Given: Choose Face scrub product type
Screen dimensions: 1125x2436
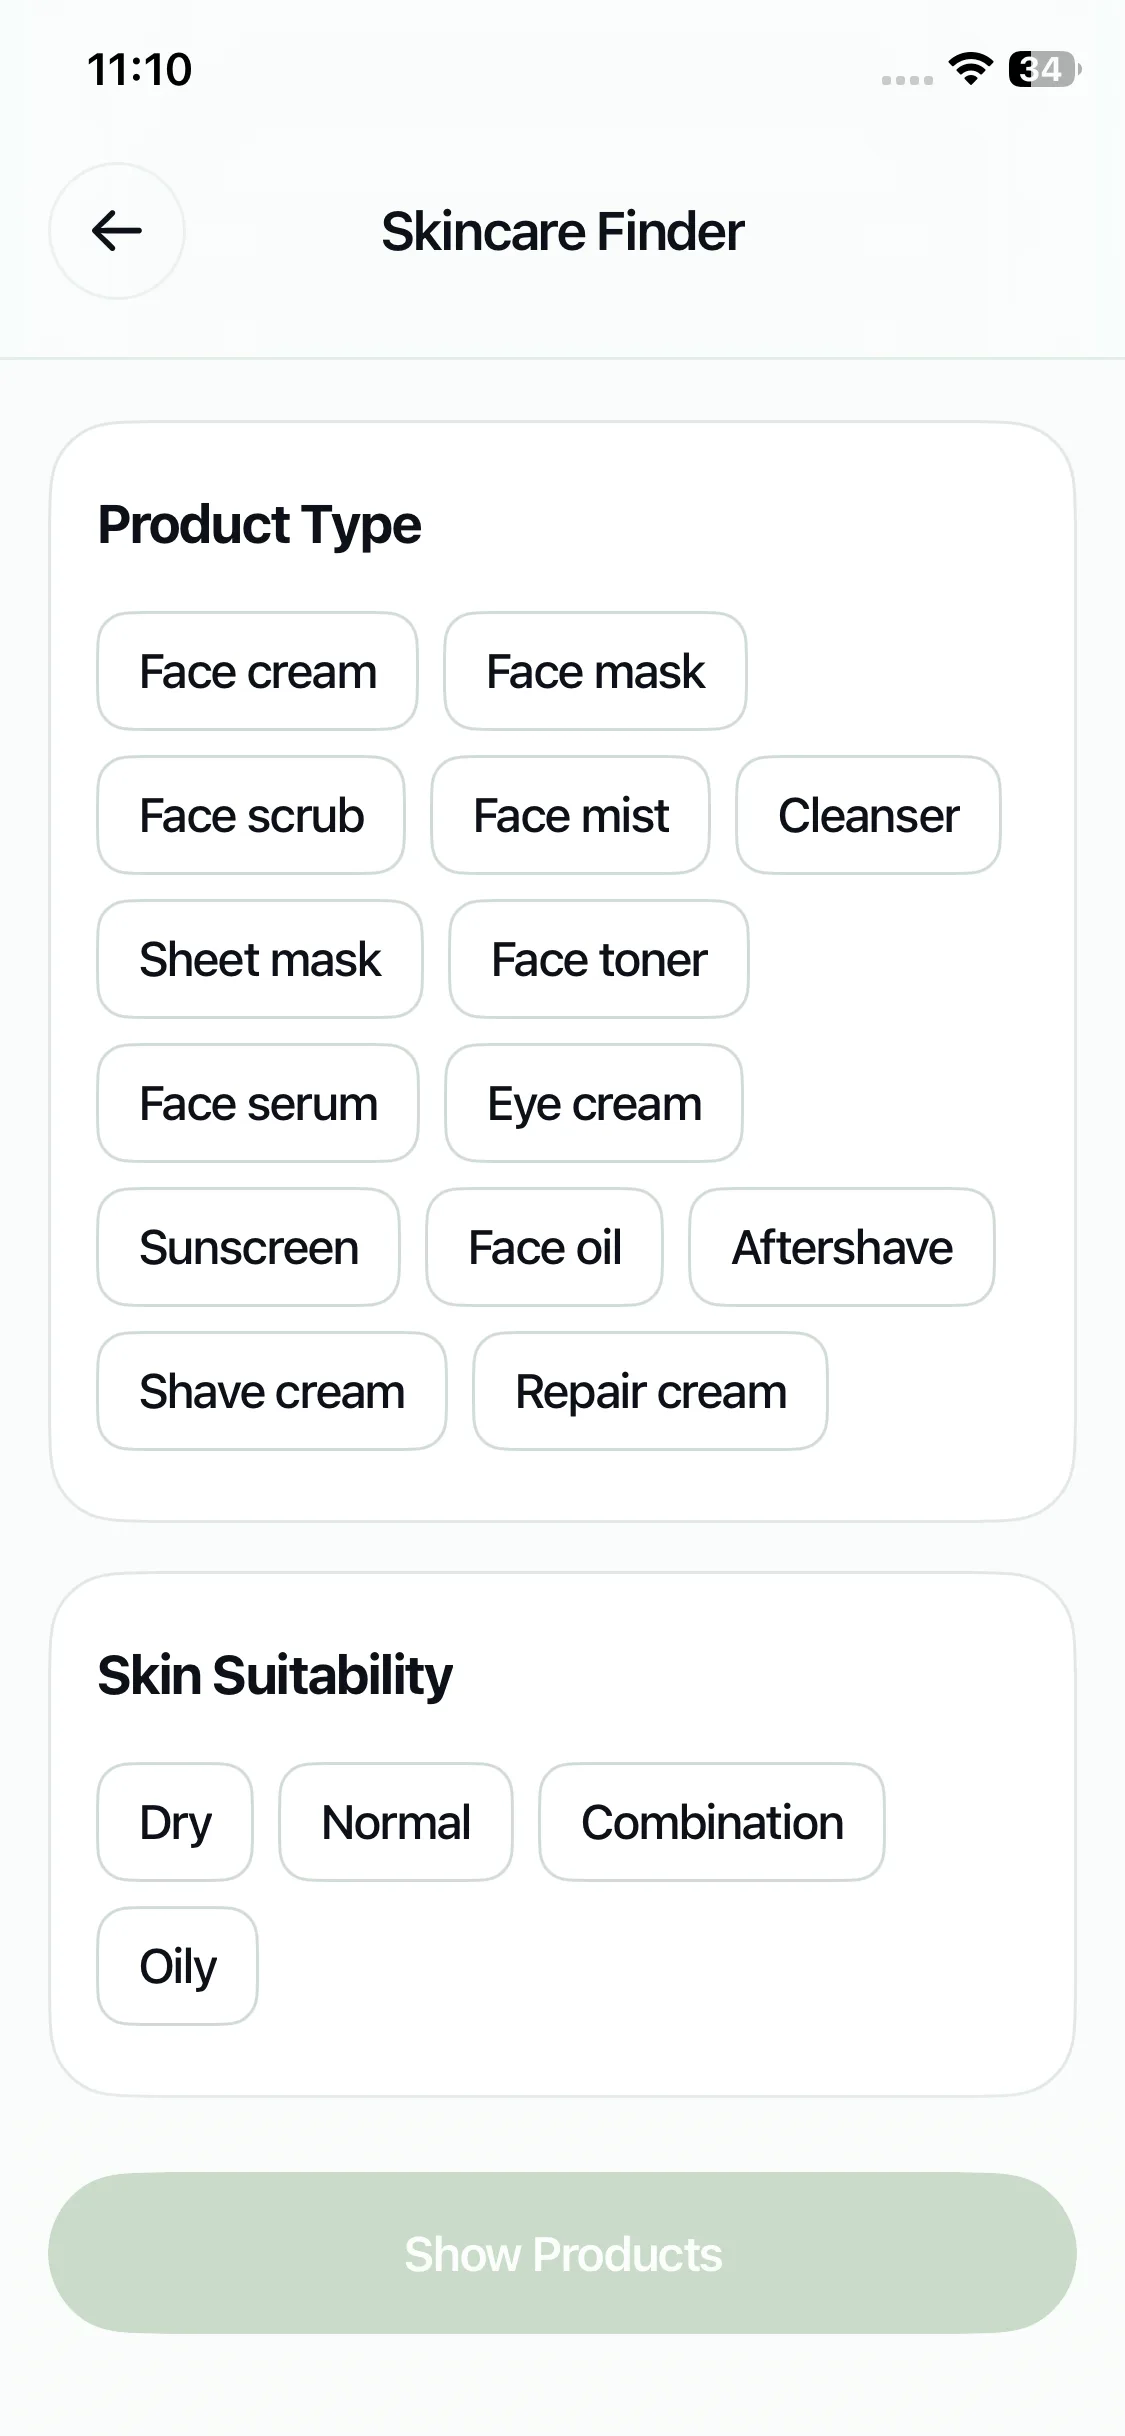Looking at the screenshot, I should pyautogui.click(x=251, y=816).
